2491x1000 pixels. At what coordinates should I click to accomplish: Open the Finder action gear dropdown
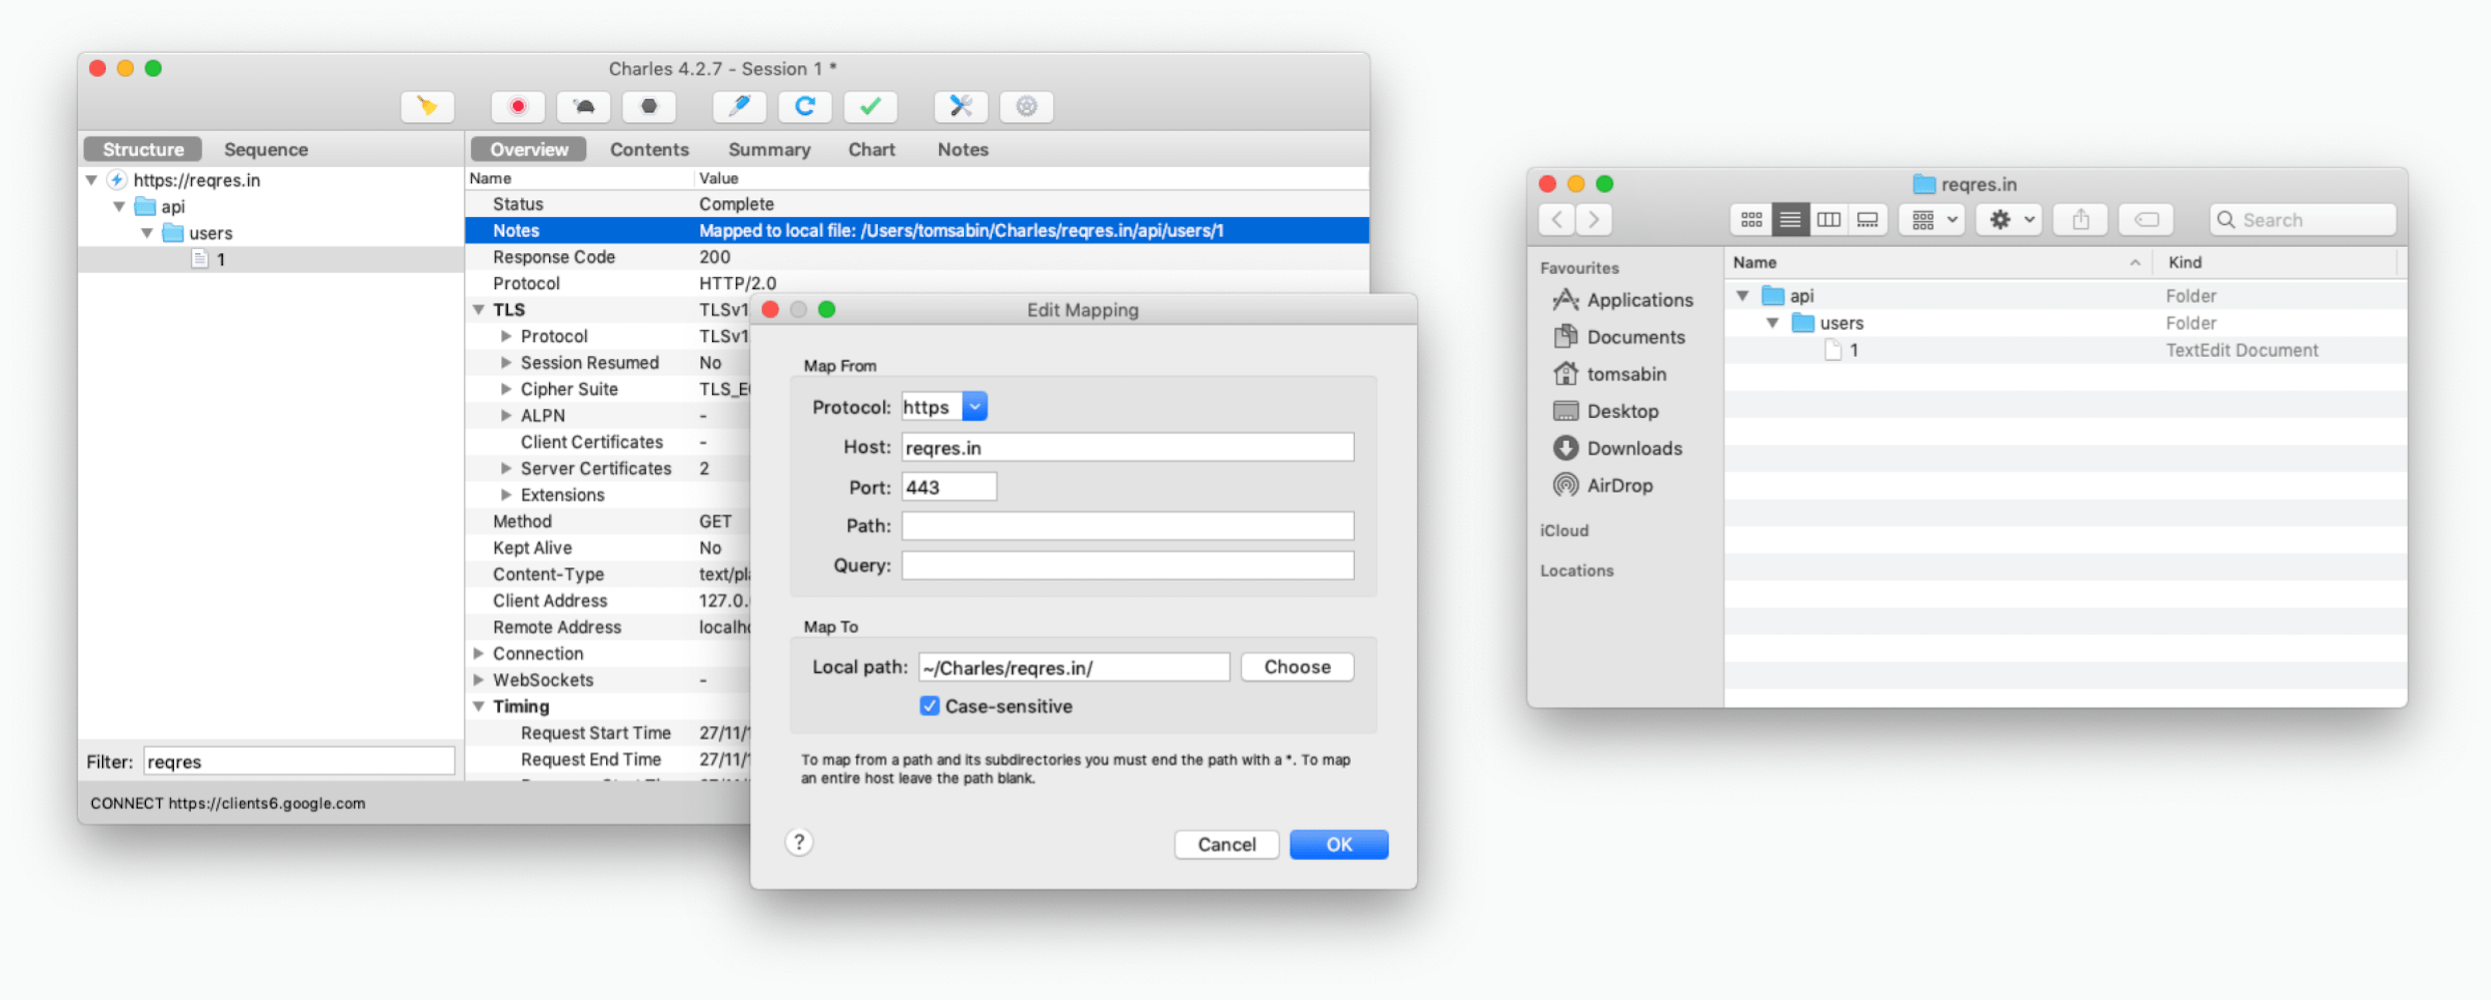click(x=2009, y=220)
